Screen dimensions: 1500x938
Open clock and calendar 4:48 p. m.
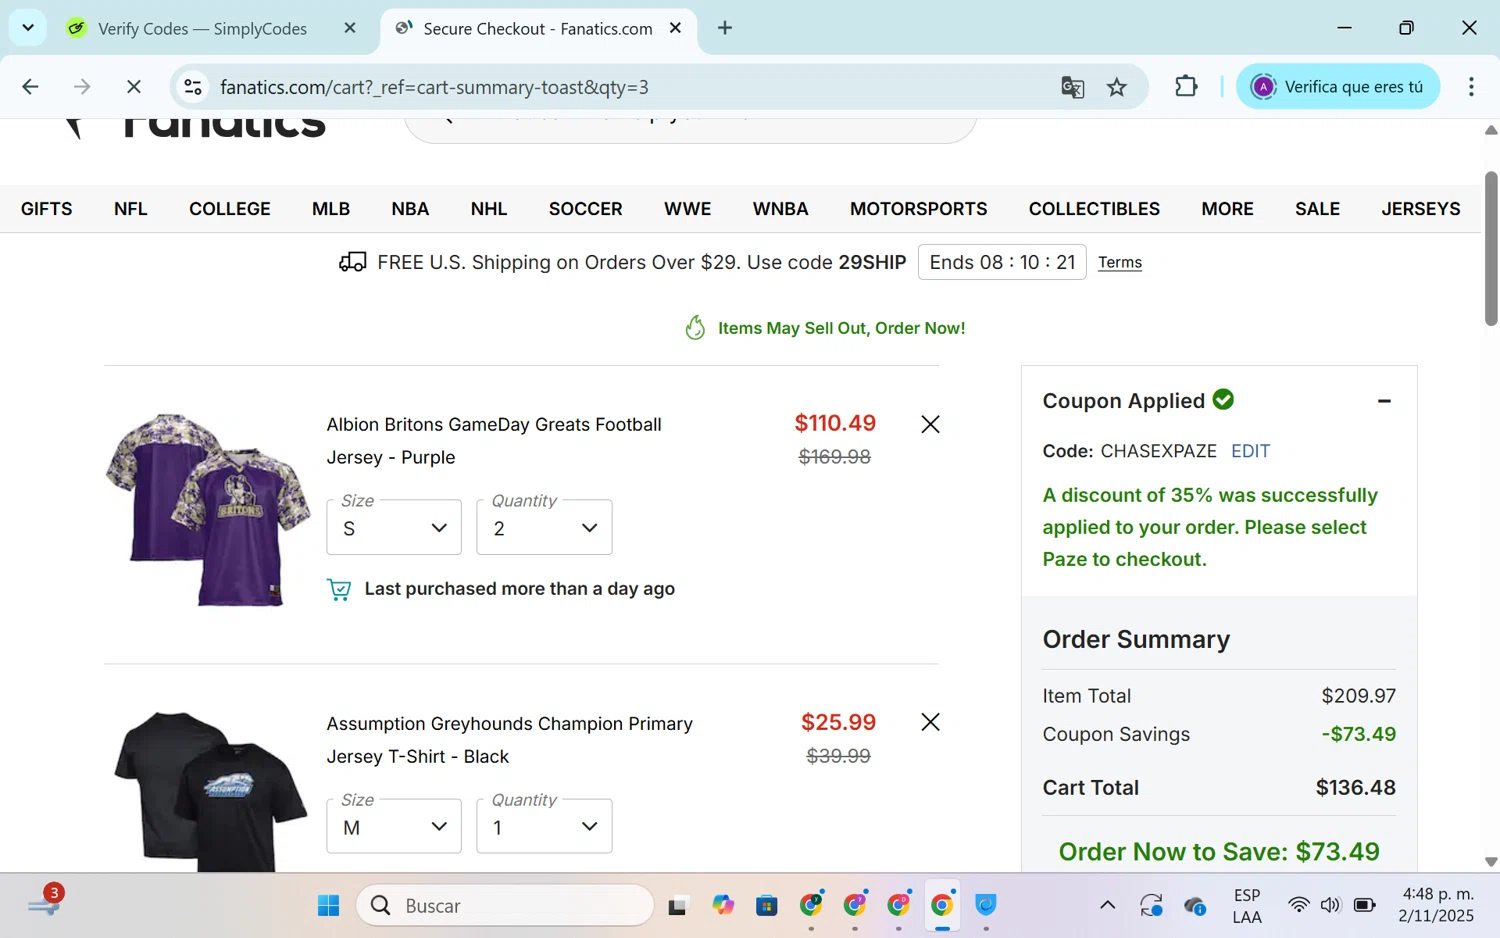point(1436,905)
